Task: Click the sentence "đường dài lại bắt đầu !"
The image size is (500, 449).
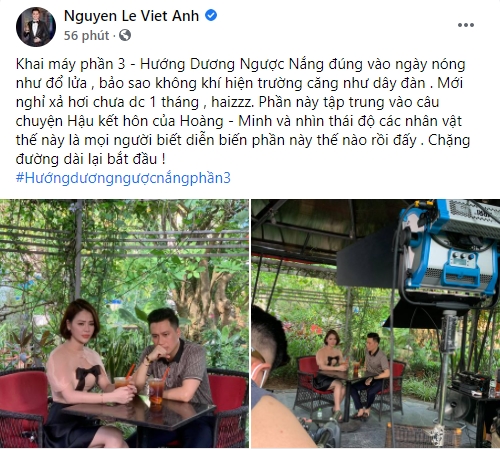Action: 90,159
